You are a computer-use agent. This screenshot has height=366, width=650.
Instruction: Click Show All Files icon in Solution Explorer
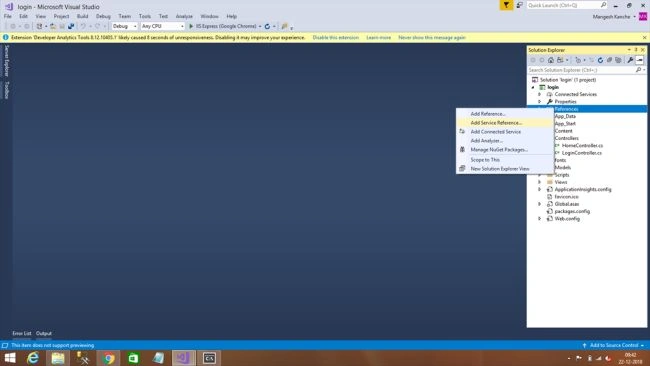(618, 60)
